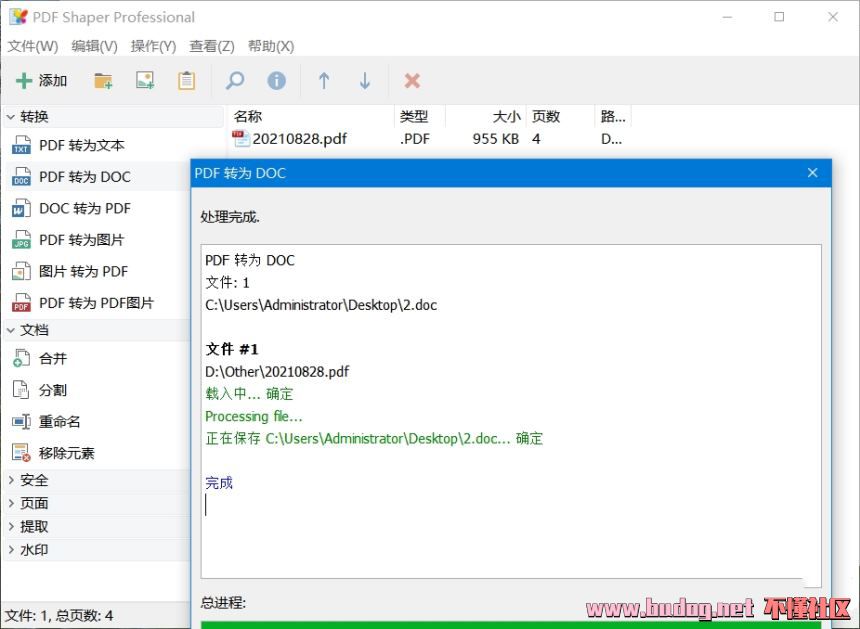Minimize the PDF Shaper window
This screenshot has height=629, width=860.
(727, 17)
